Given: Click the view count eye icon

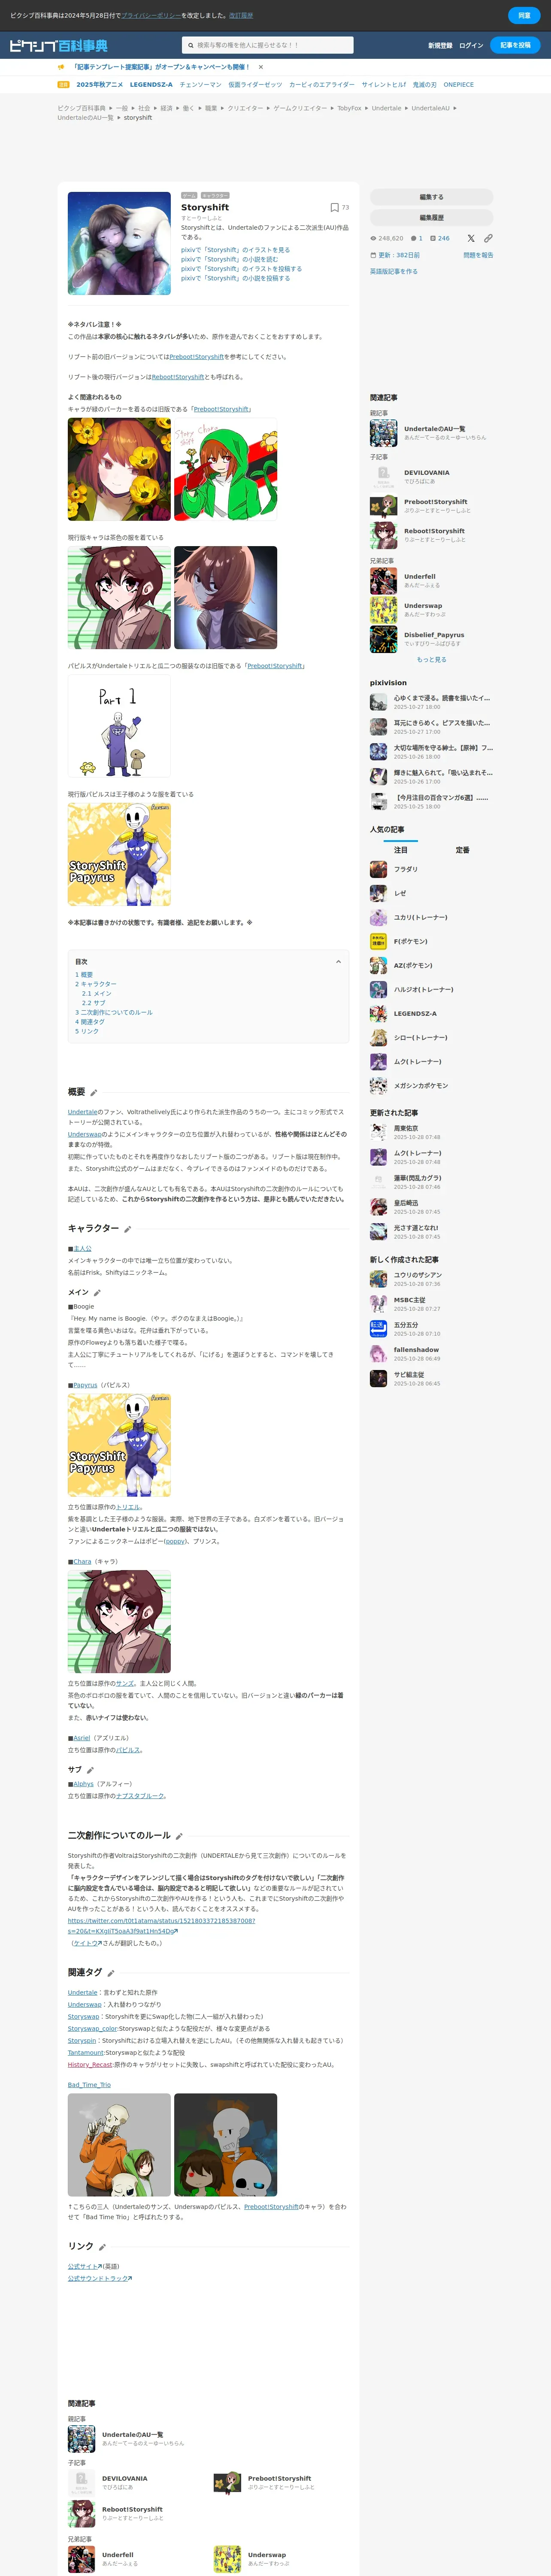Looking at the screenshot, I should 373,238.
